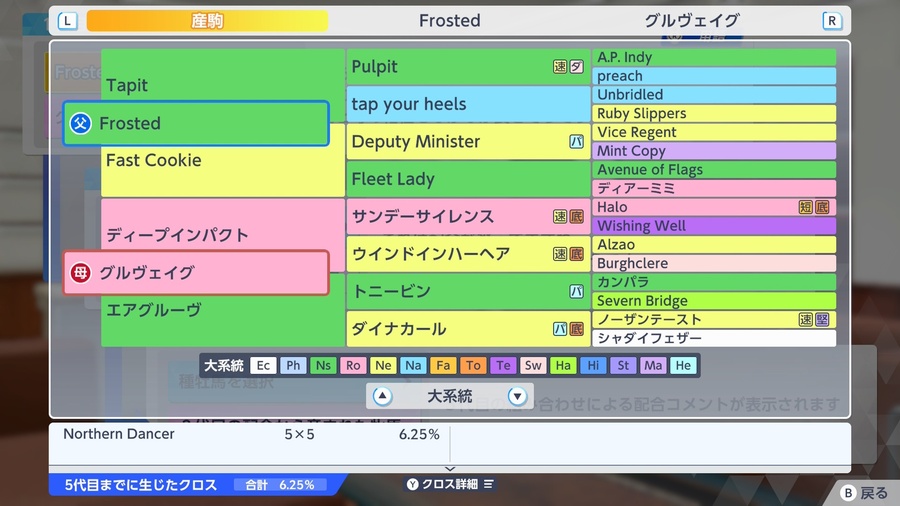900x506 pixels.
Task: Click the Sw lineage swatch
Action: tap(533, 365)
